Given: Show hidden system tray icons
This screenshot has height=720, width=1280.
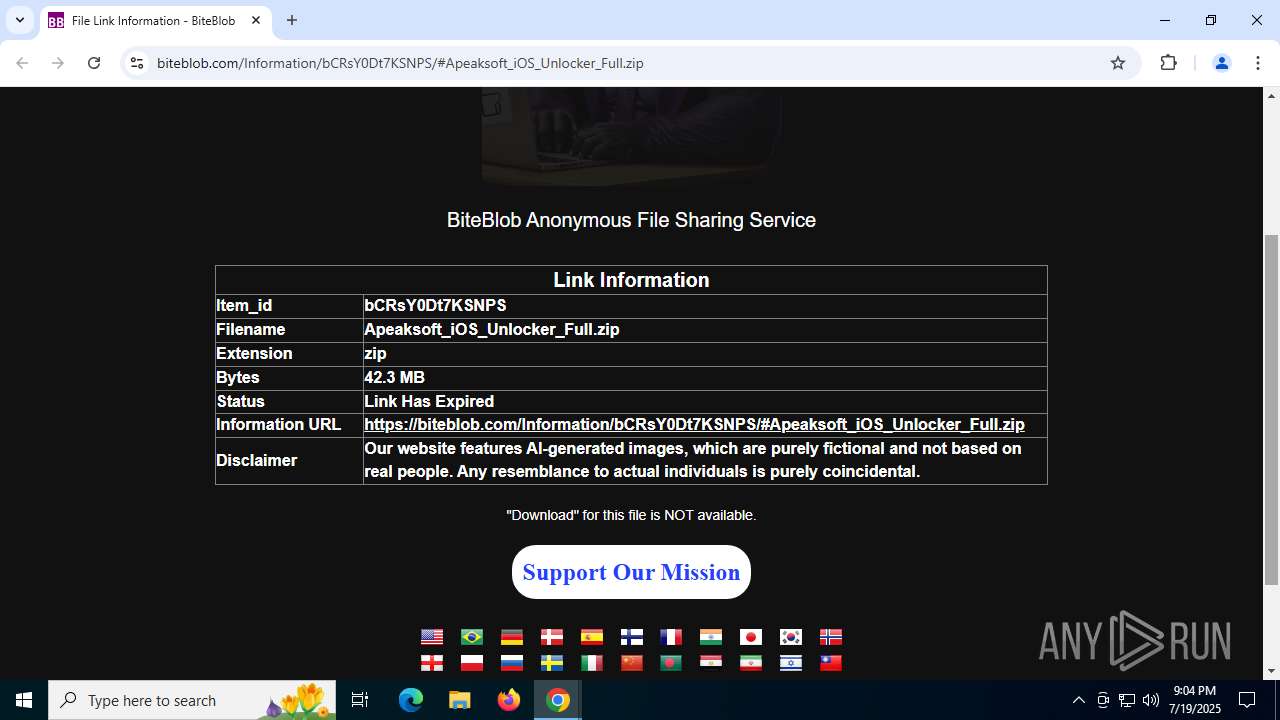Looking at the screenshot, I should (1078, 700).
